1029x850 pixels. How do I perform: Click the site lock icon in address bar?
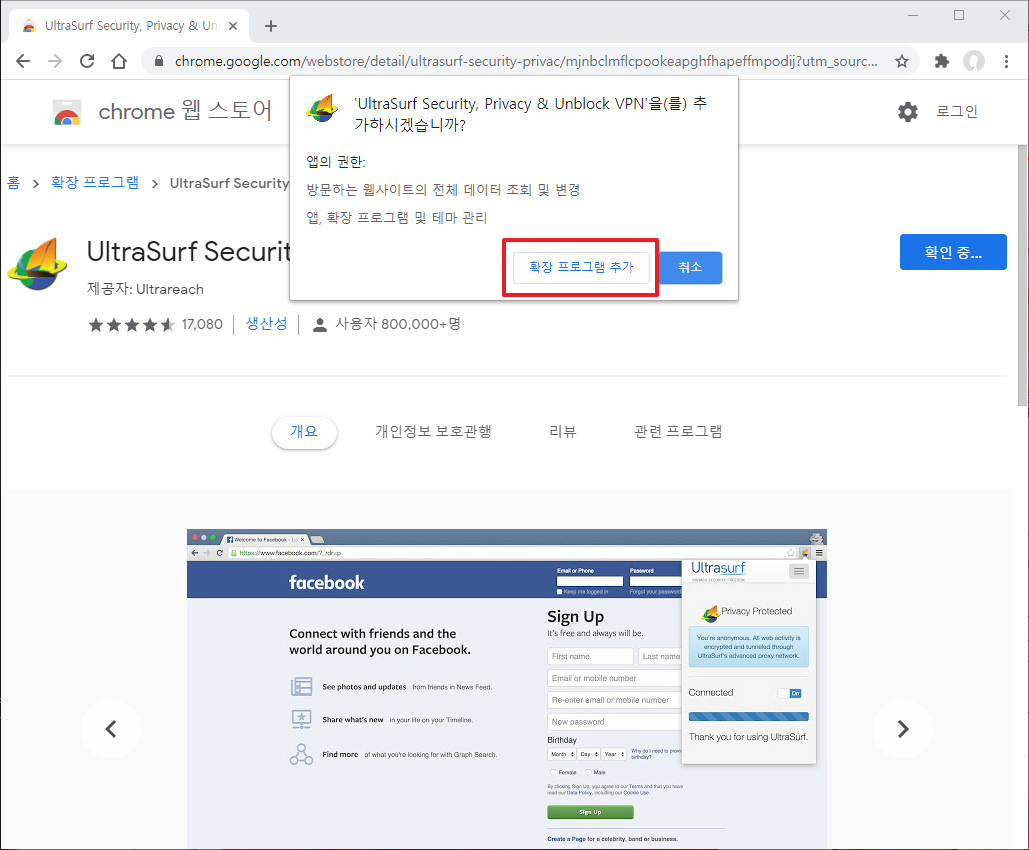click(158, 61)
